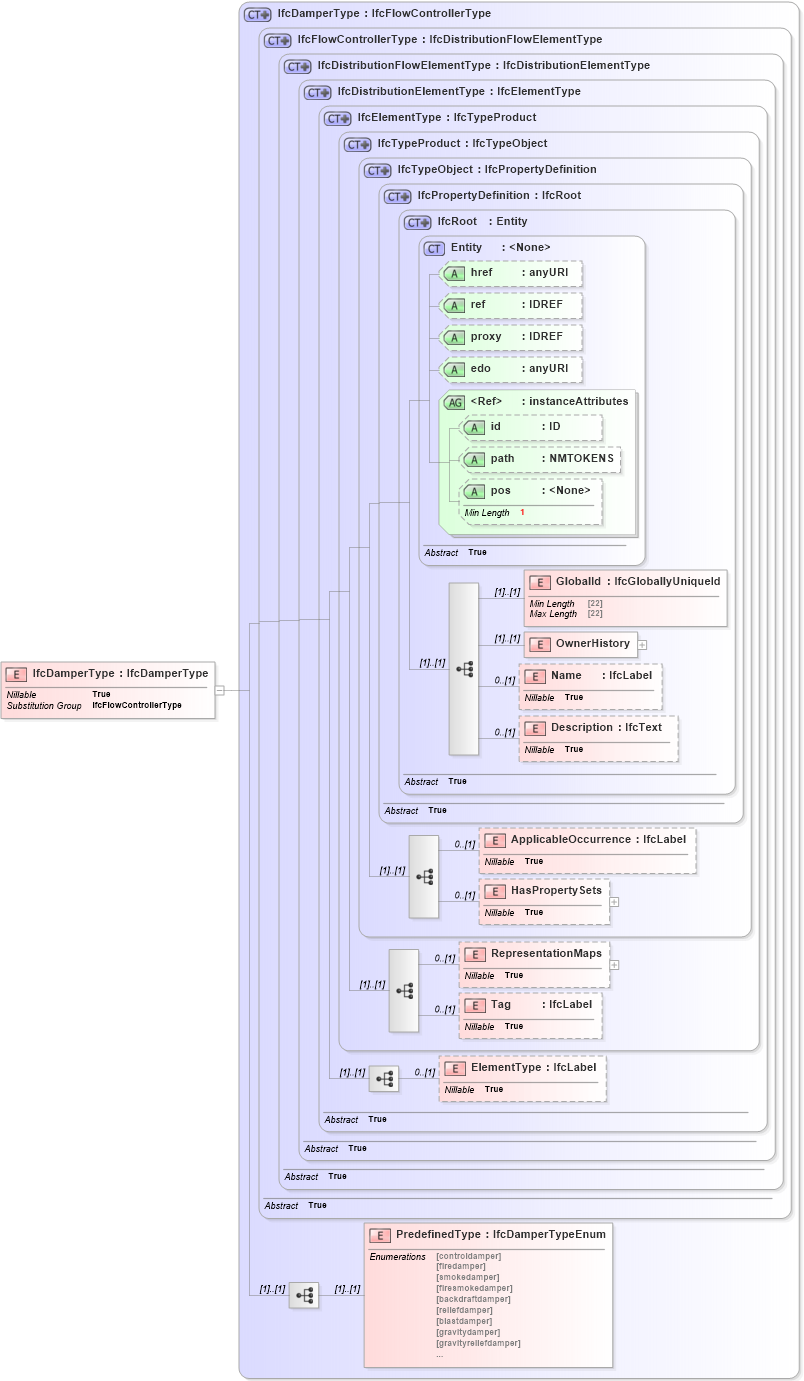This screenshot has width=804, height=1381.
Task: Select the A icon of the href attribute
Action: [454, 273]
